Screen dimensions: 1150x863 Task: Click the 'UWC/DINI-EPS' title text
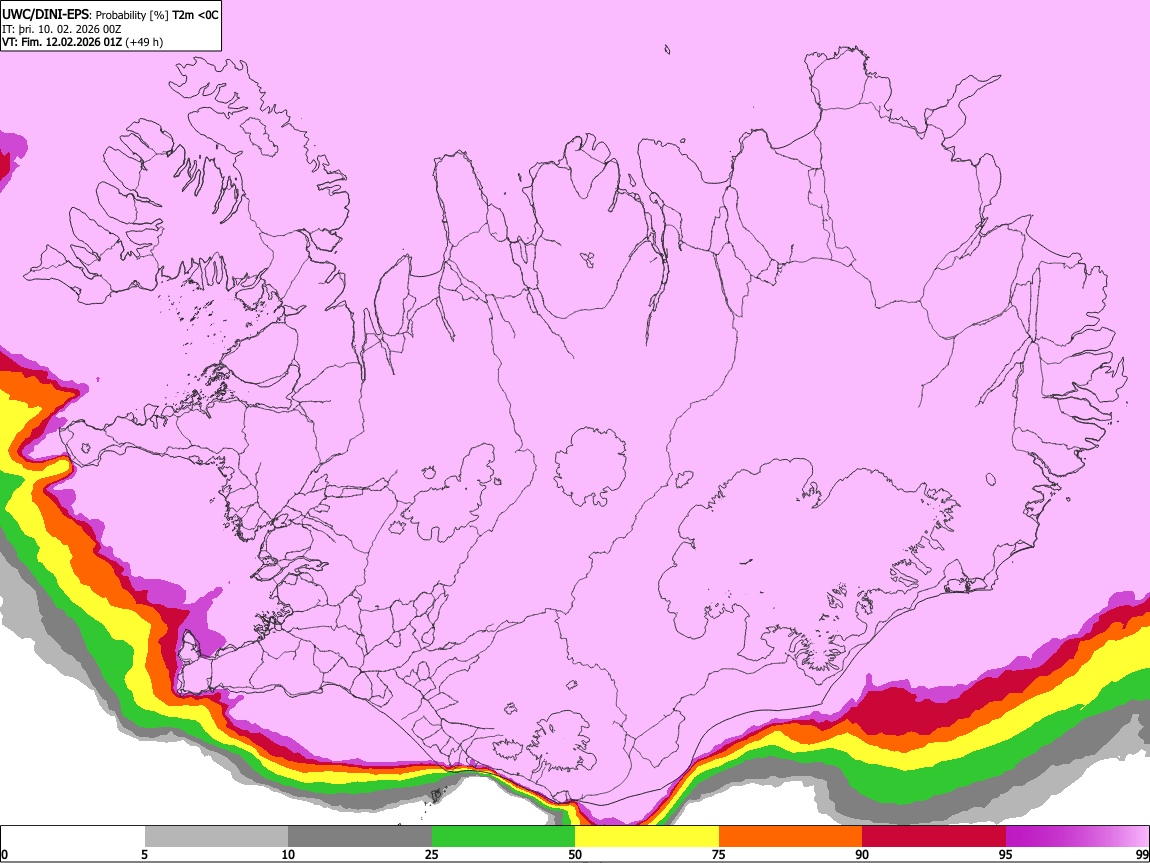46,15
